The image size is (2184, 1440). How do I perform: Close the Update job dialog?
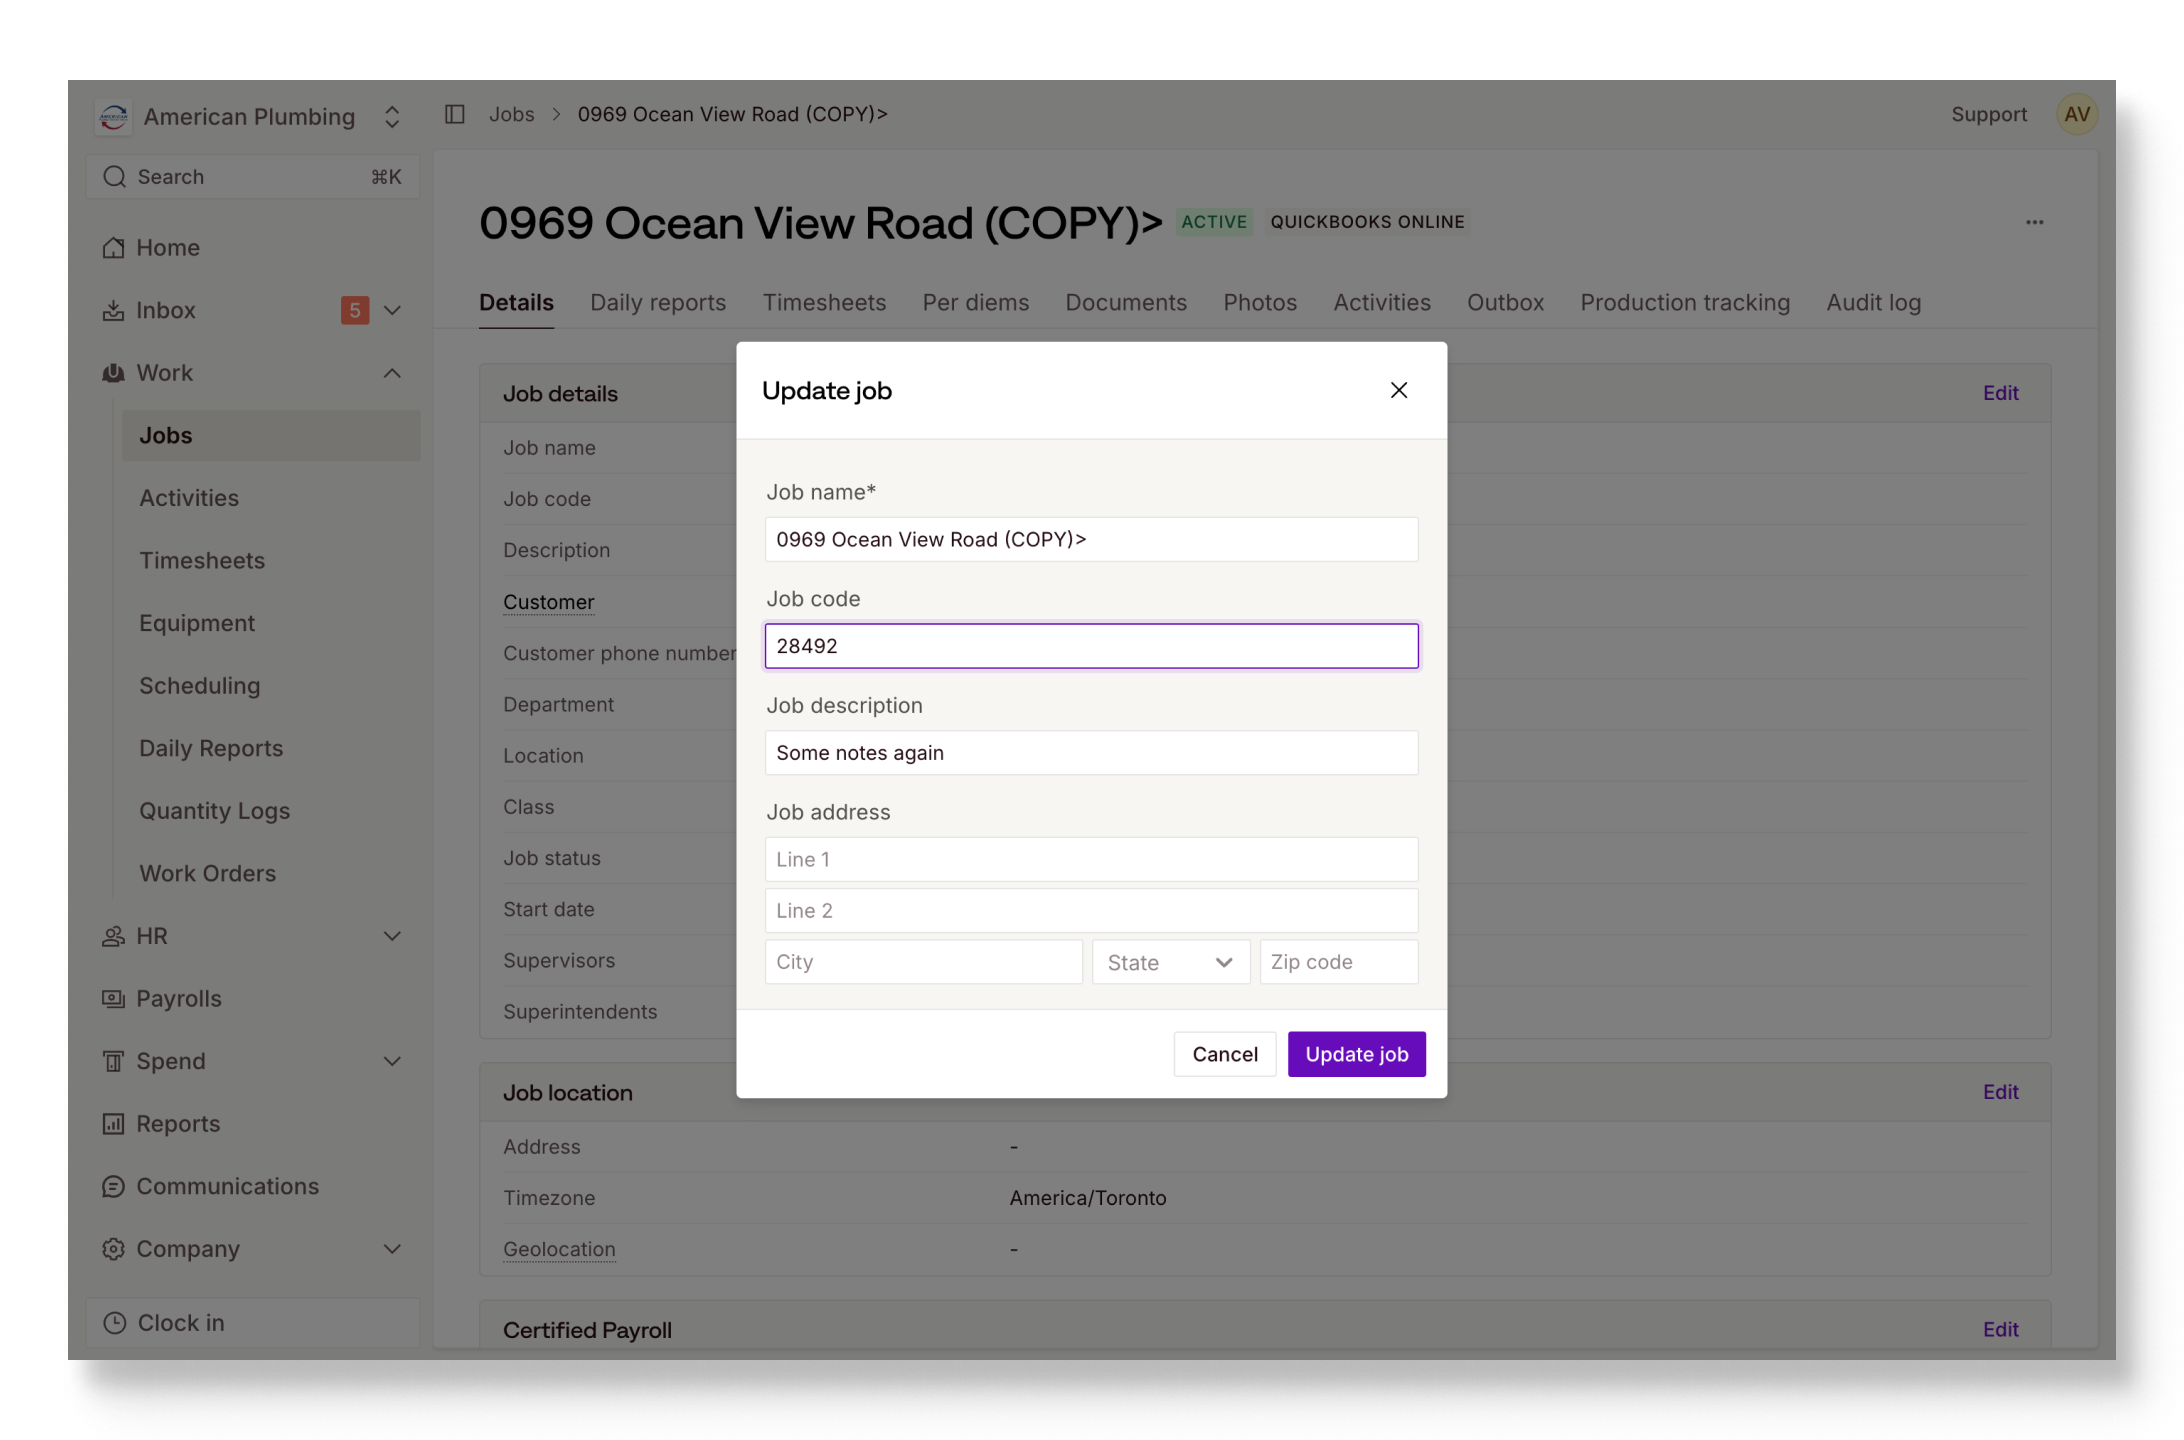click(1399, 390)
